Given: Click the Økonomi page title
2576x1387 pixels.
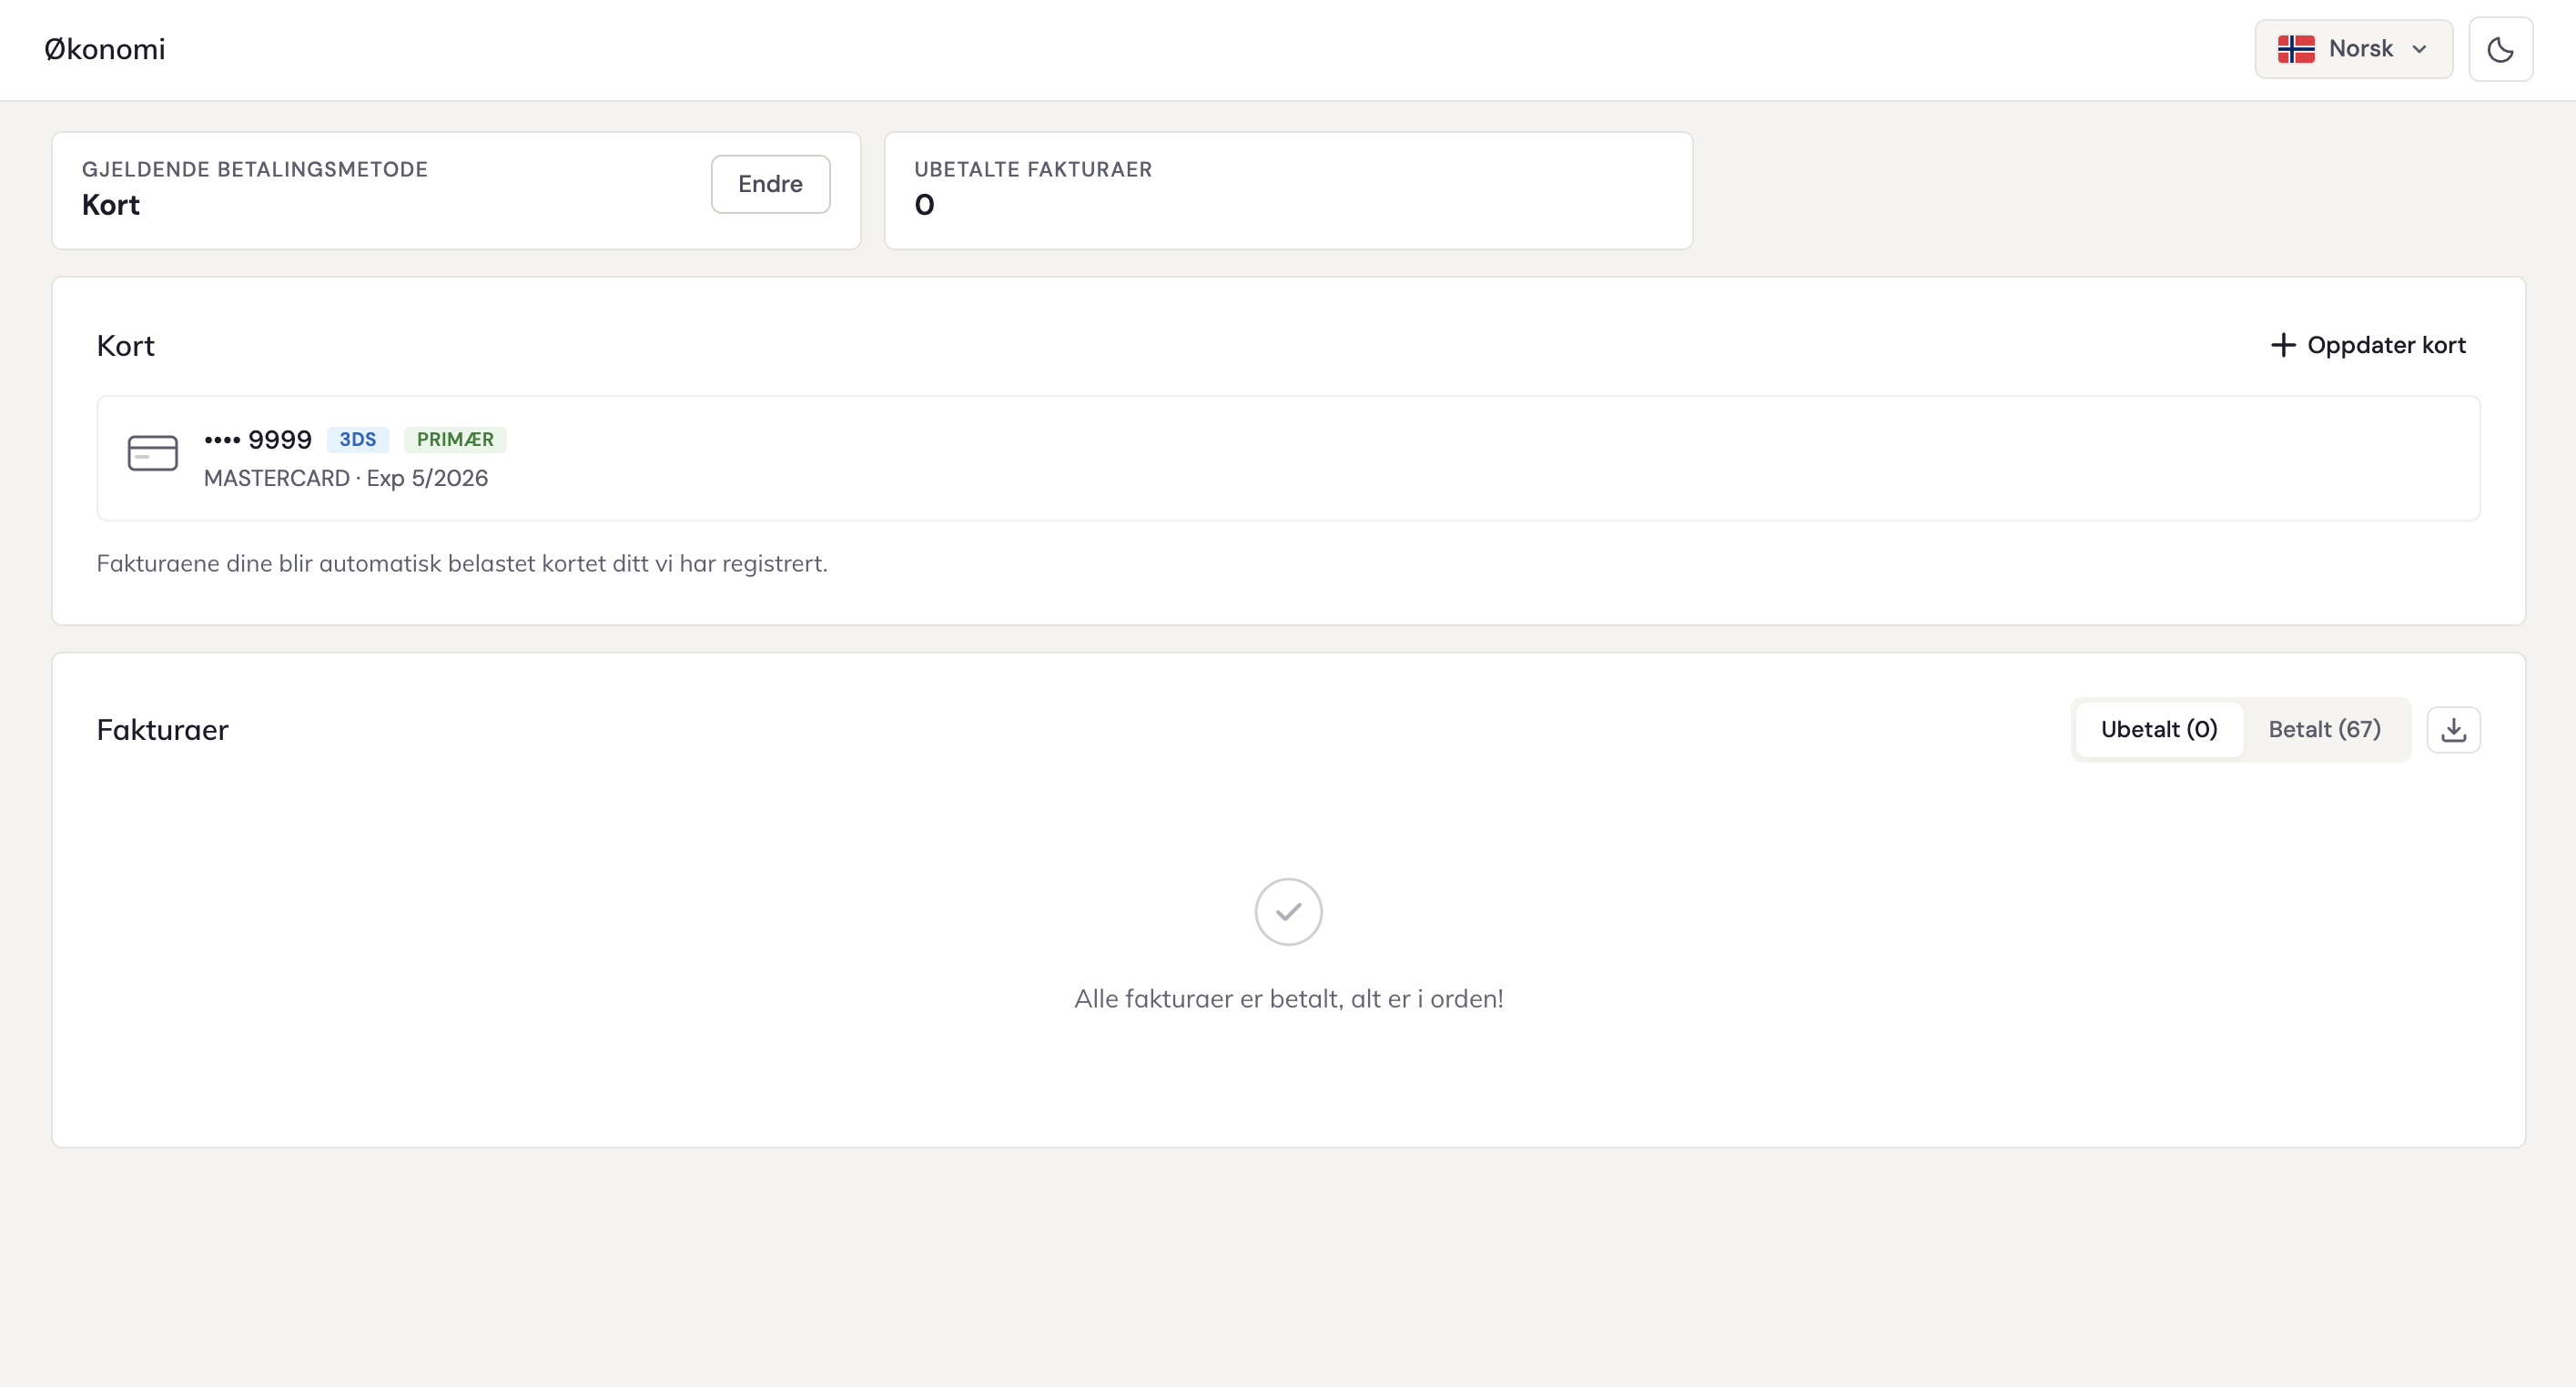Looking at the screenshot, I should pos(105,49).
